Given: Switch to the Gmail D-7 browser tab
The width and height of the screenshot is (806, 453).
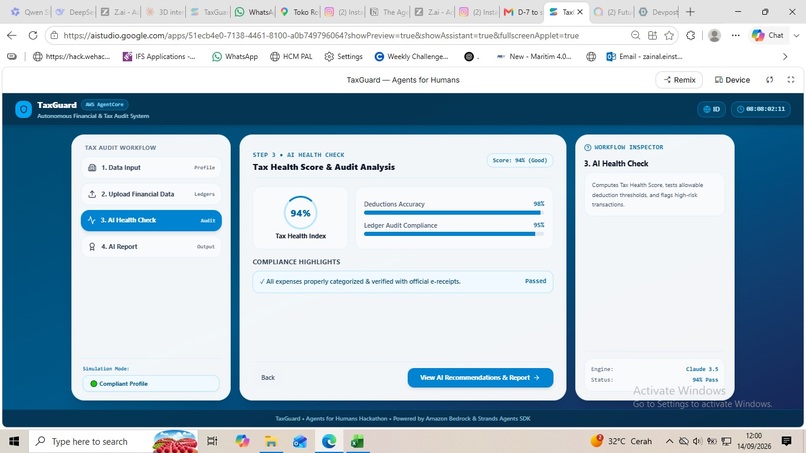Looking at the screenshot, I should click(x=522, y=12).
